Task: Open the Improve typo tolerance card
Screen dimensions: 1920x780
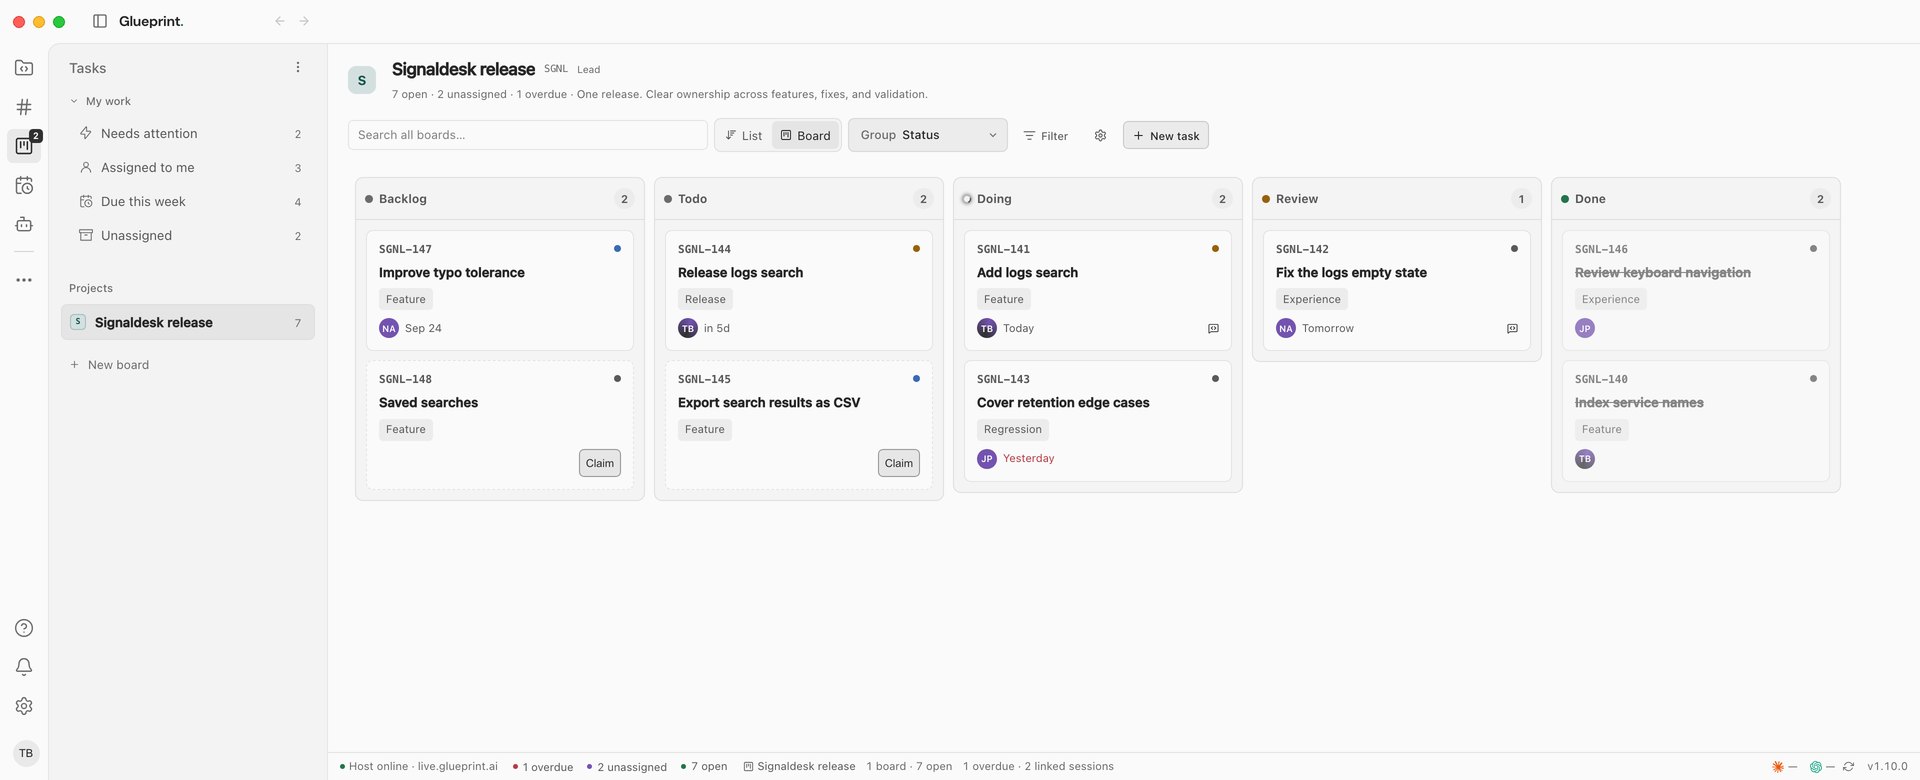Action: tap(500, 290)
